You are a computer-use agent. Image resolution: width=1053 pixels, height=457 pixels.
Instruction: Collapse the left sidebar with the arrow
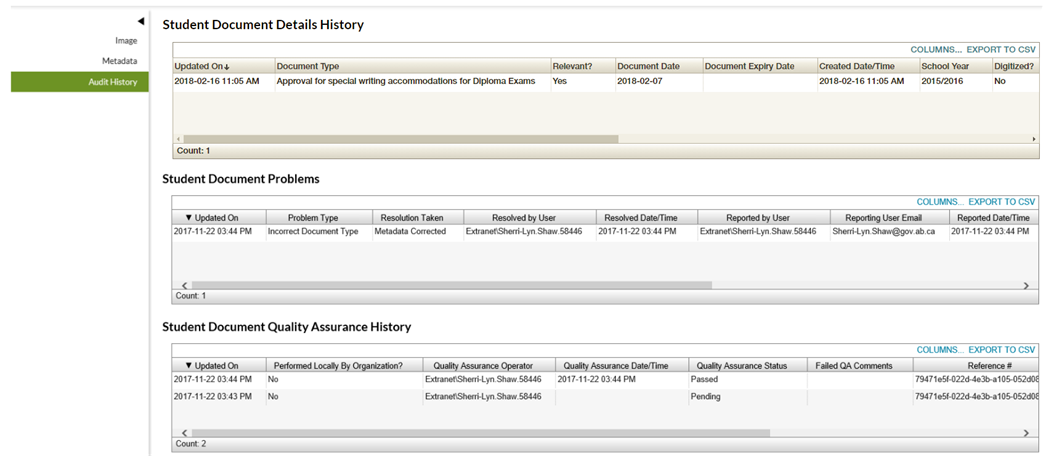[141, 21]
